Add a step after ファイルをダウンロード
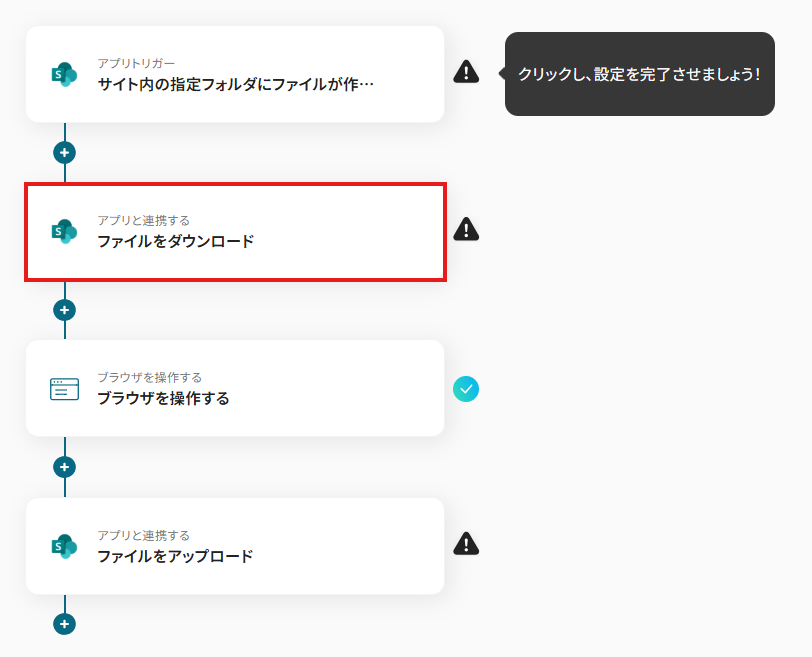The height and width of the screenshot is (657, 812). pos(64,310)
